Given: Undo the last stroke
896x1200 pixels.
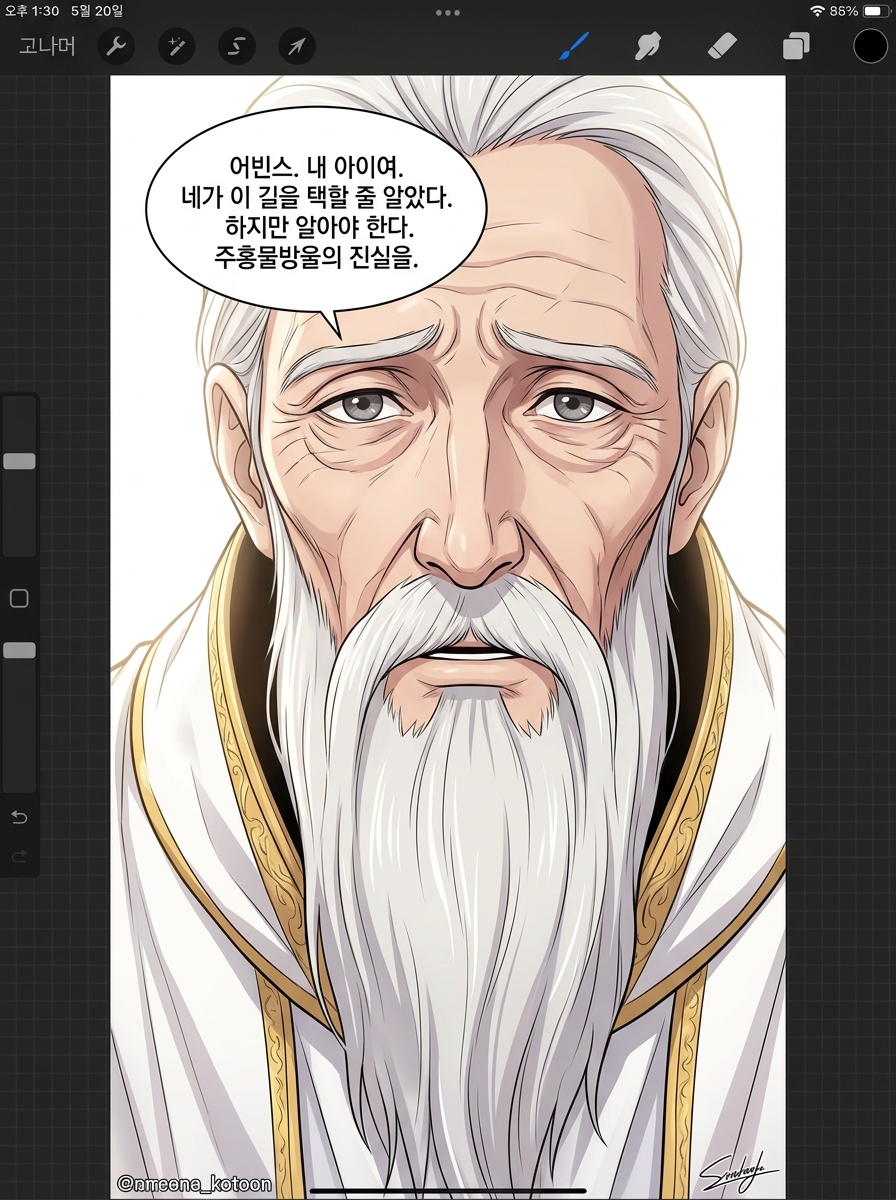Looking at the screenshot, I should [19, 817].
